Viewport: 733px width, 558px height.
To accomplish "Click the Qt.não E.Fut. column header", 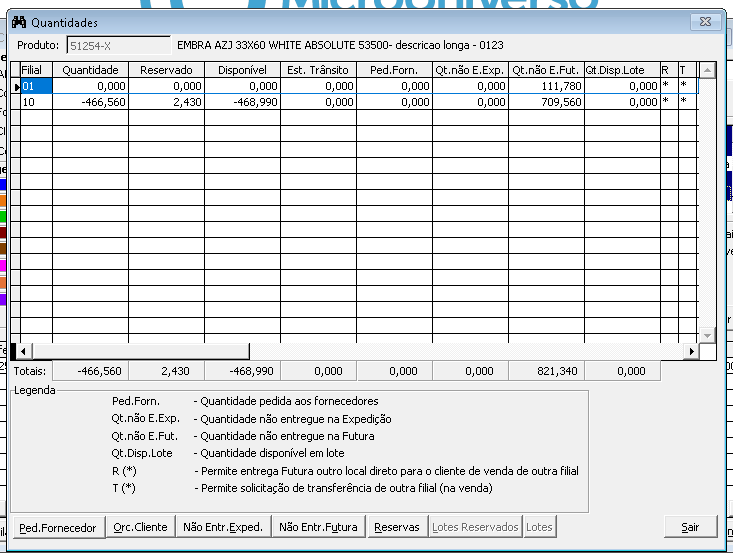I will coord(546,70).
